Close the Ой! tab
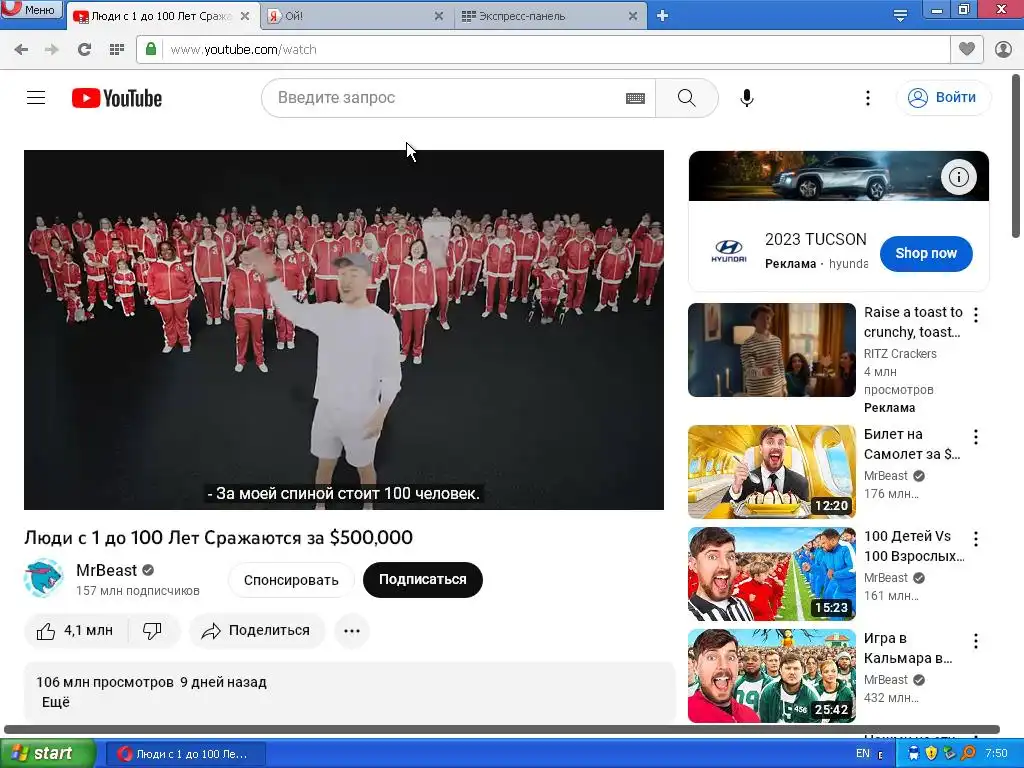Screen dimensions: 1024x768 click(439, 16)
